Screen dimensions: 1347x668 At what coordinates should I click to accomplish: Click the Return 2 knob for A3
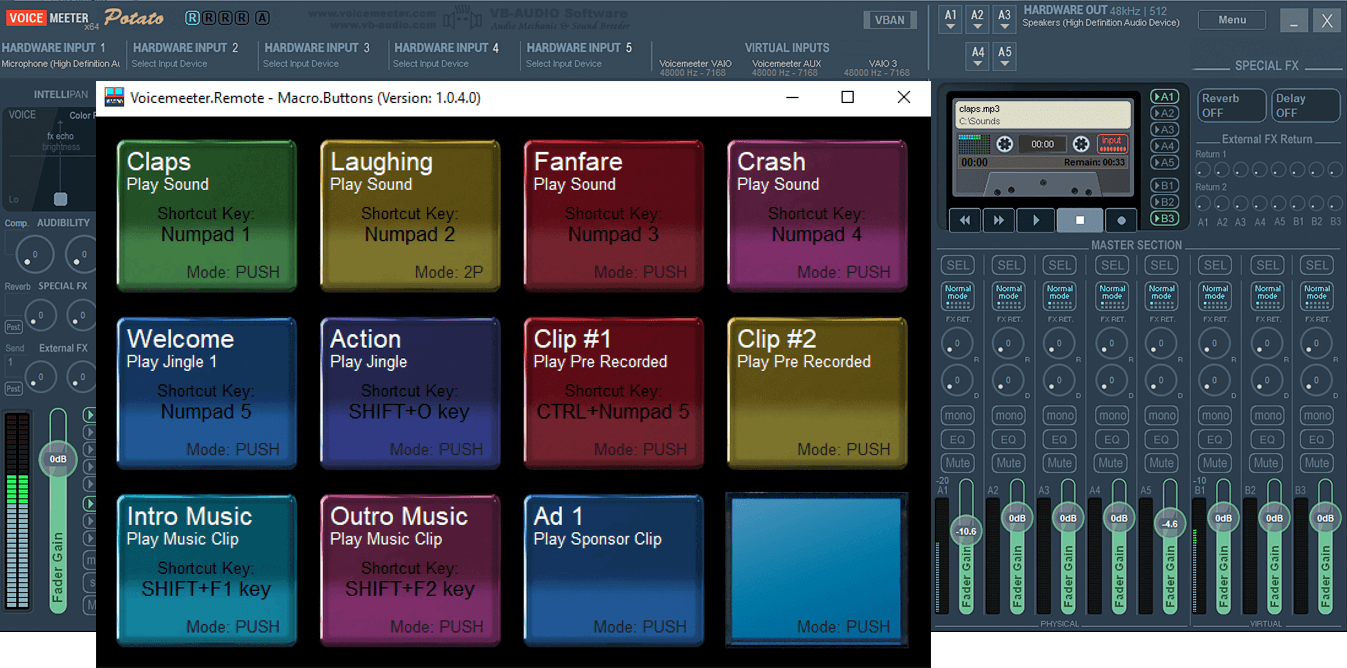(x=1241, y=203)
